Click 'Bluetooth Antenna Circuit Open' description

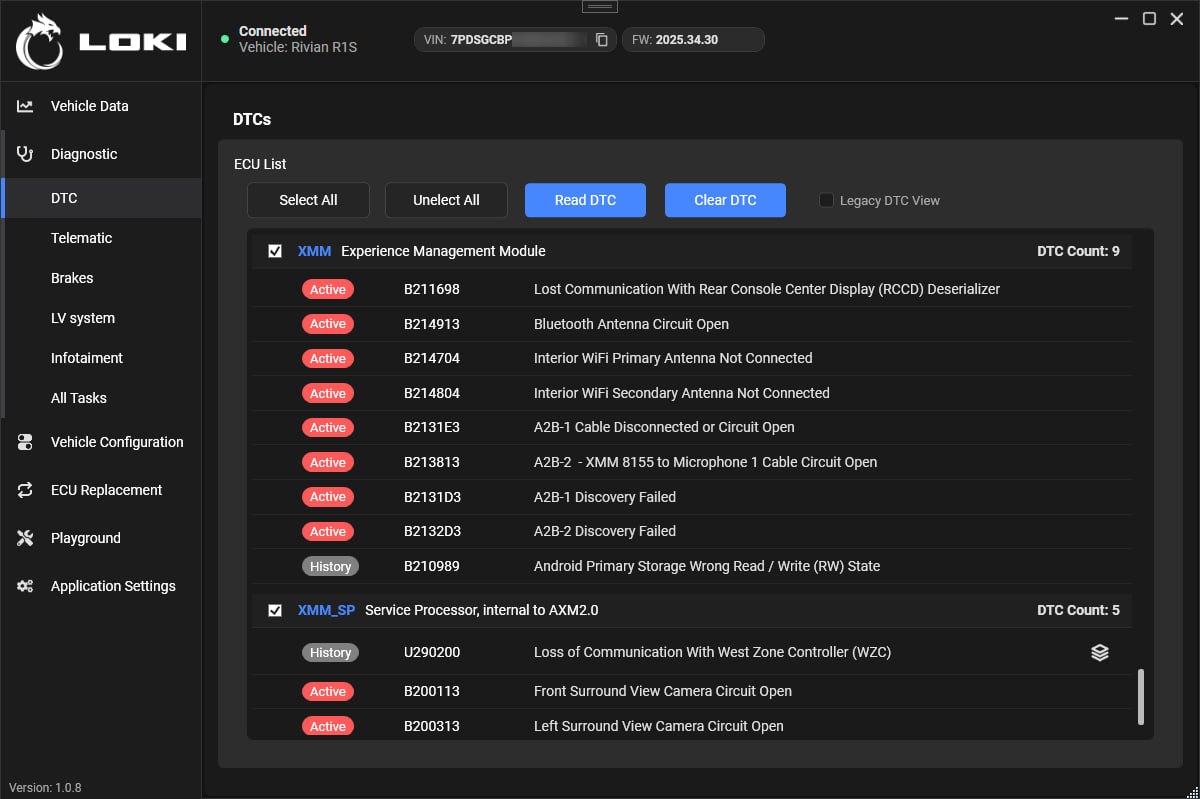[631, 324]
